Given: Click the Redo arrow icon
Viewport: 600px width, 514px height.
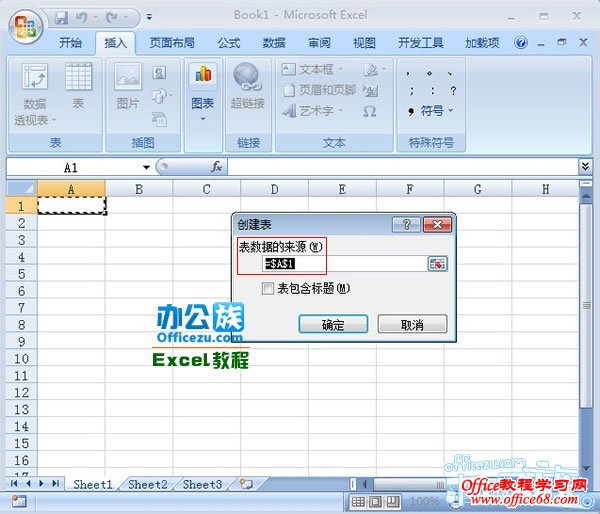Looking at the screenshot, I should [111, 18].
